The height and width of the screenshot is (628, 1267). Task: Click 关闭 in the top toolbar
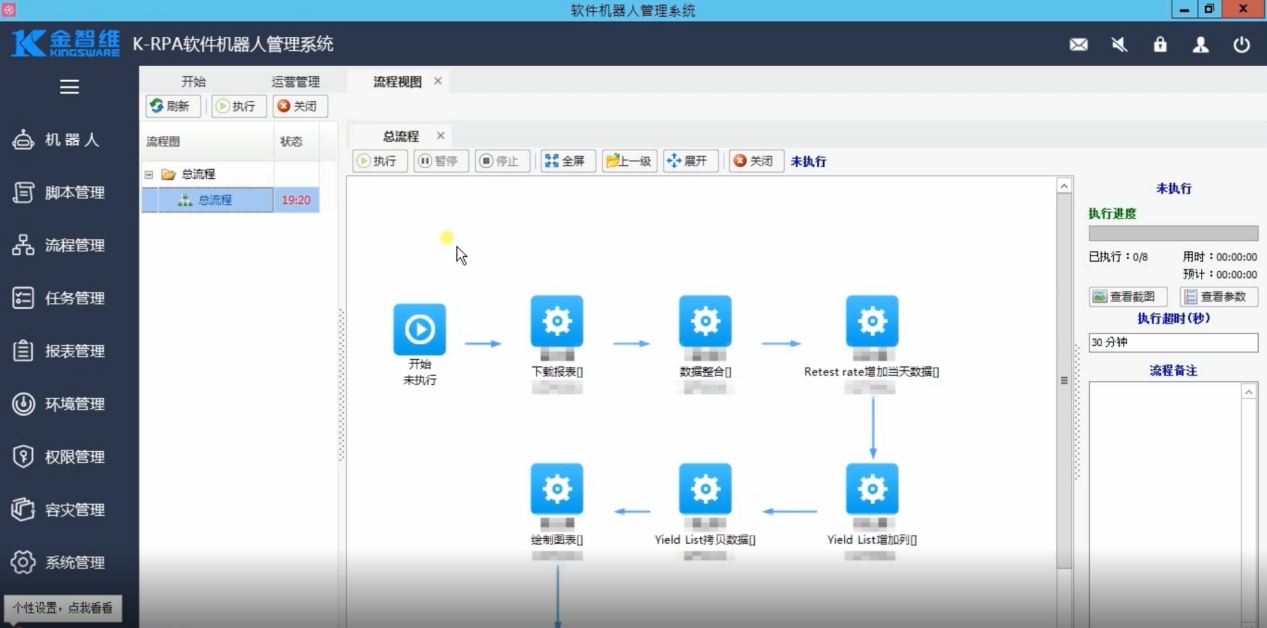point(300,106)
